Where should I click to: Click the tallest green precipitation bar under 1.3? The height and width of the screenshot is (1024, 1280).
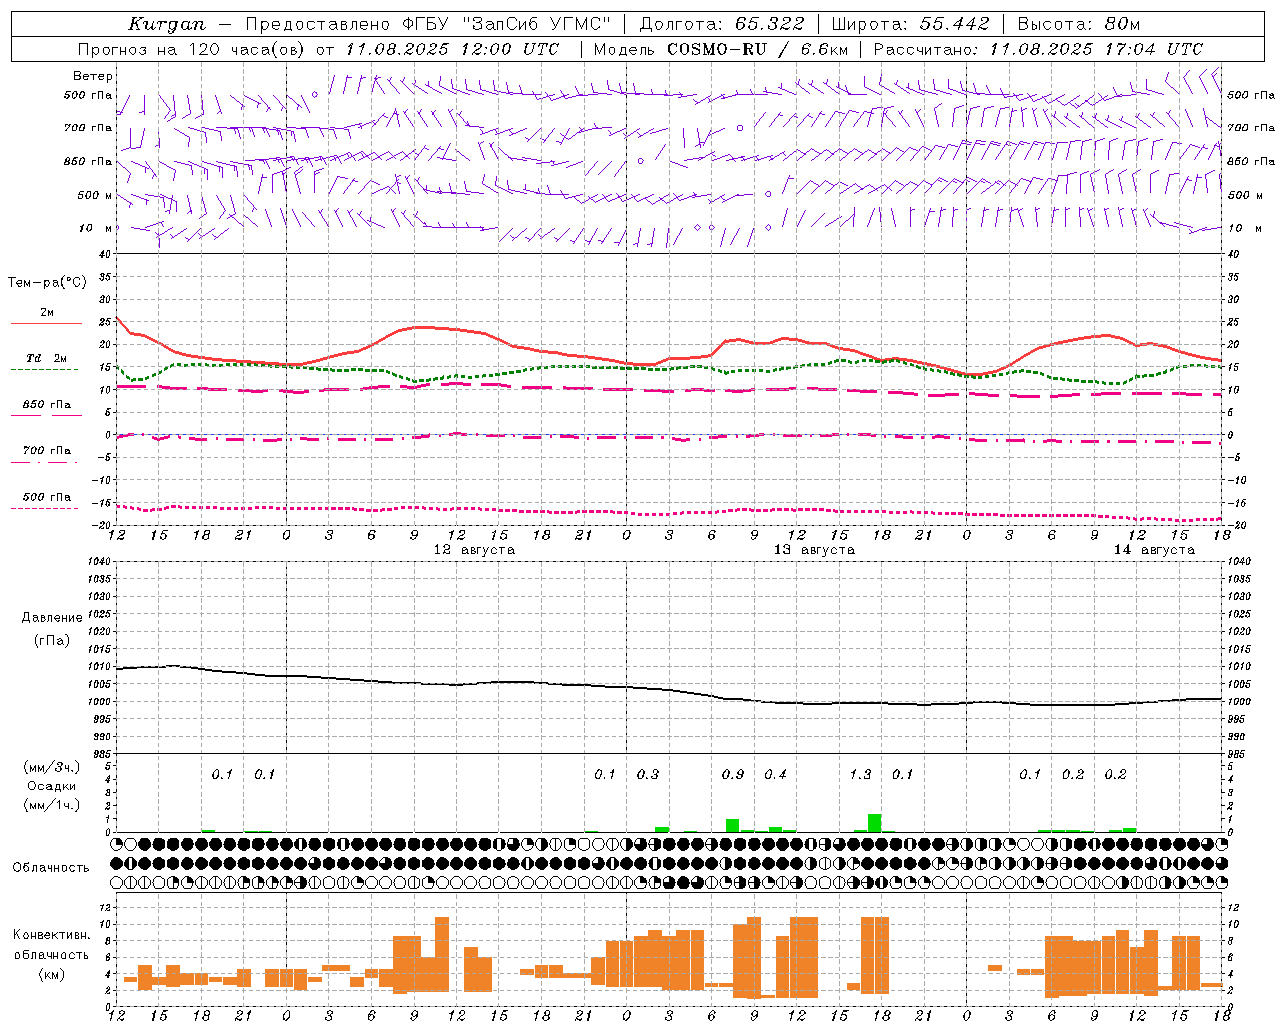875,823
